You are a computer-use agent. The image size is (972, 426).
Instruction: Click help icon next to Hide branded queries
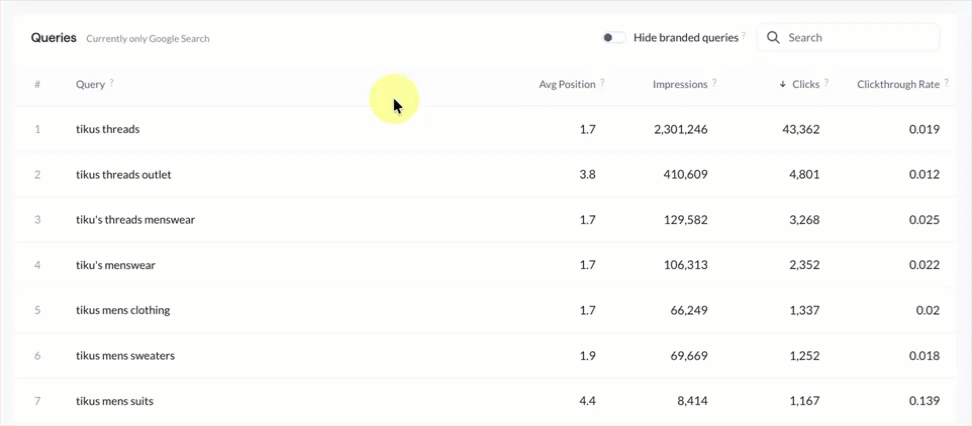(x=743, y=35)
